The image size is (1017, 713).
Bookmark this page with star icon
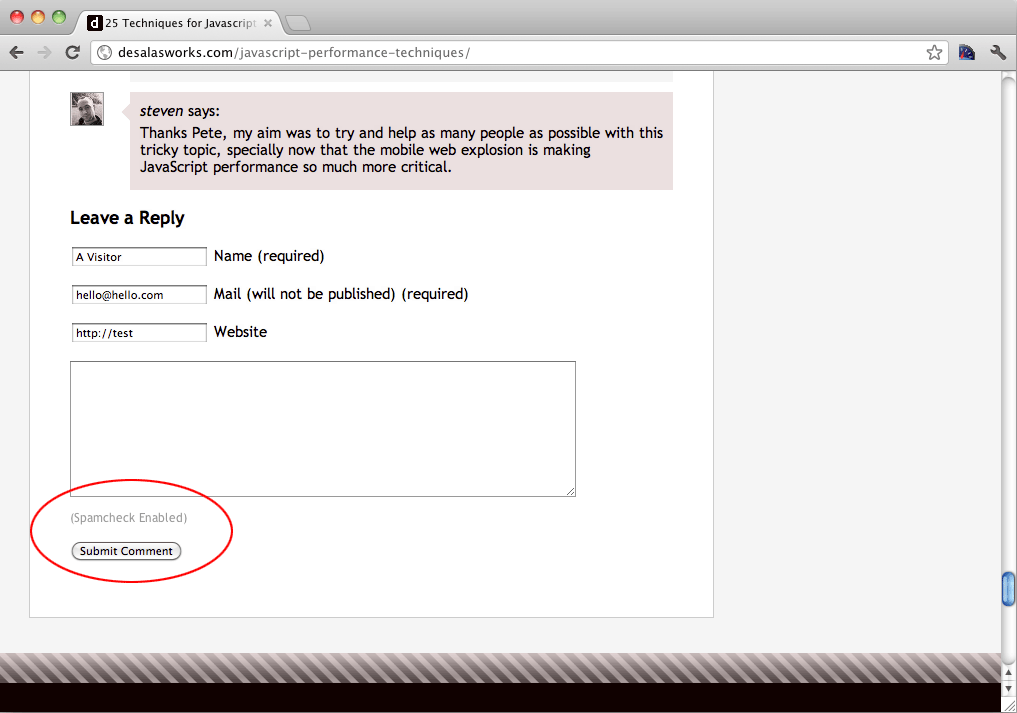click(934, 53)
